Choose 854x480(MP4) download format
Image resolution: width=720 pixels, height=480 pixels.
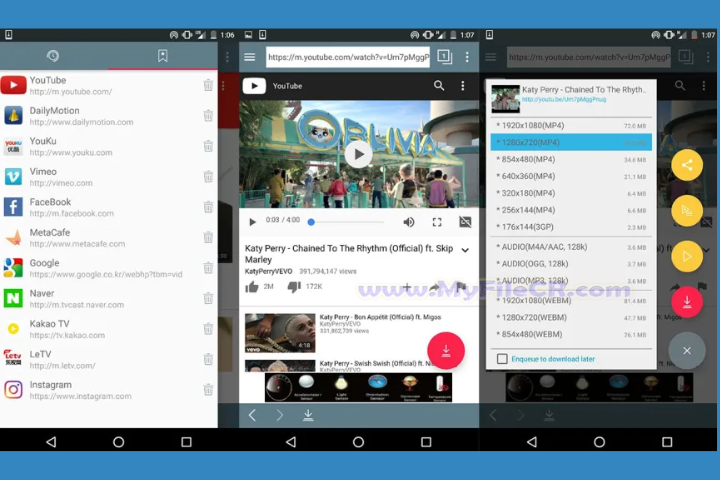[571, 159]
